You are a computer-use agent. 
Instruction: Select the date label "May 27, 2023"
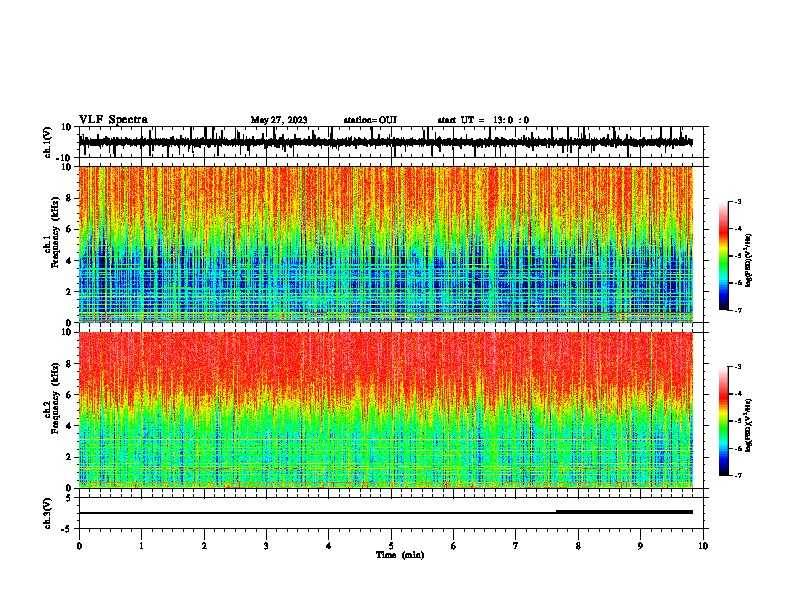(x=279, y=120)
